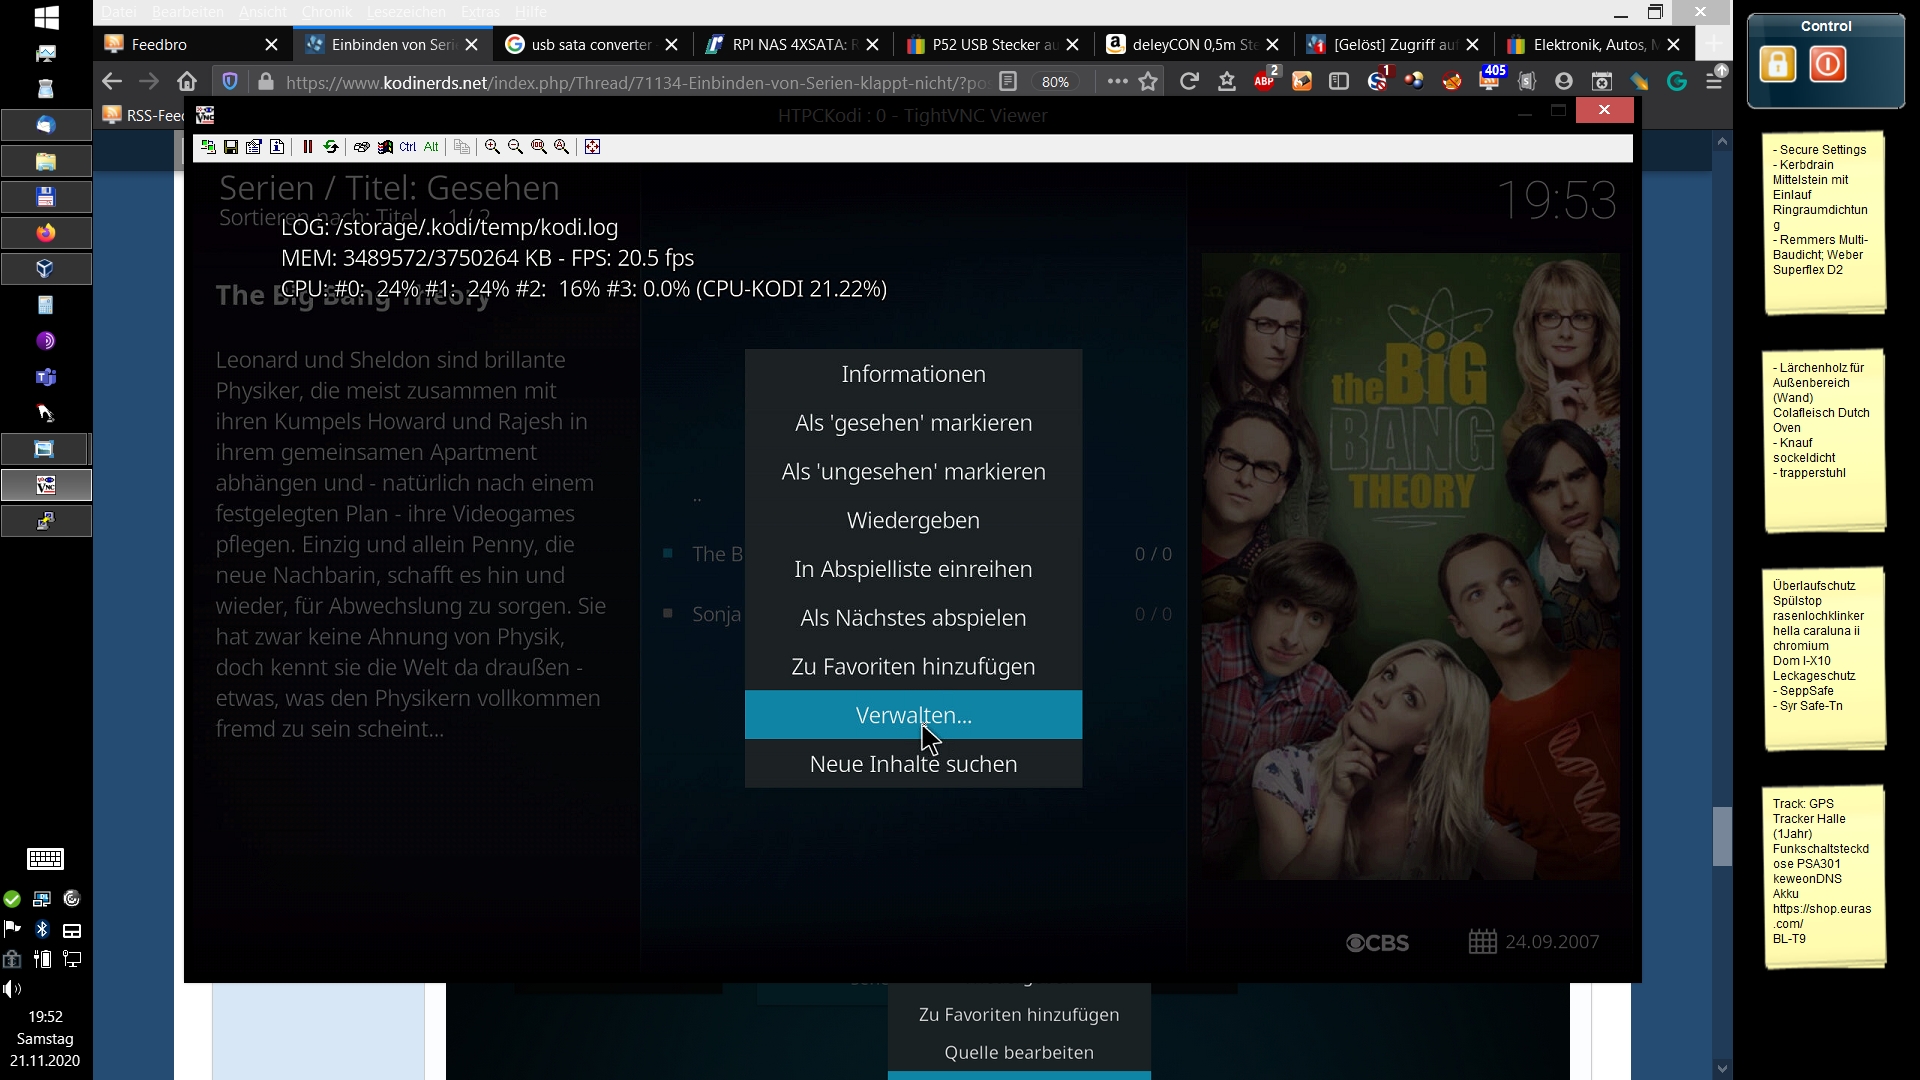Pause the VNC session with pause icon
The image size is (1920, 1080).
point(307,147)
